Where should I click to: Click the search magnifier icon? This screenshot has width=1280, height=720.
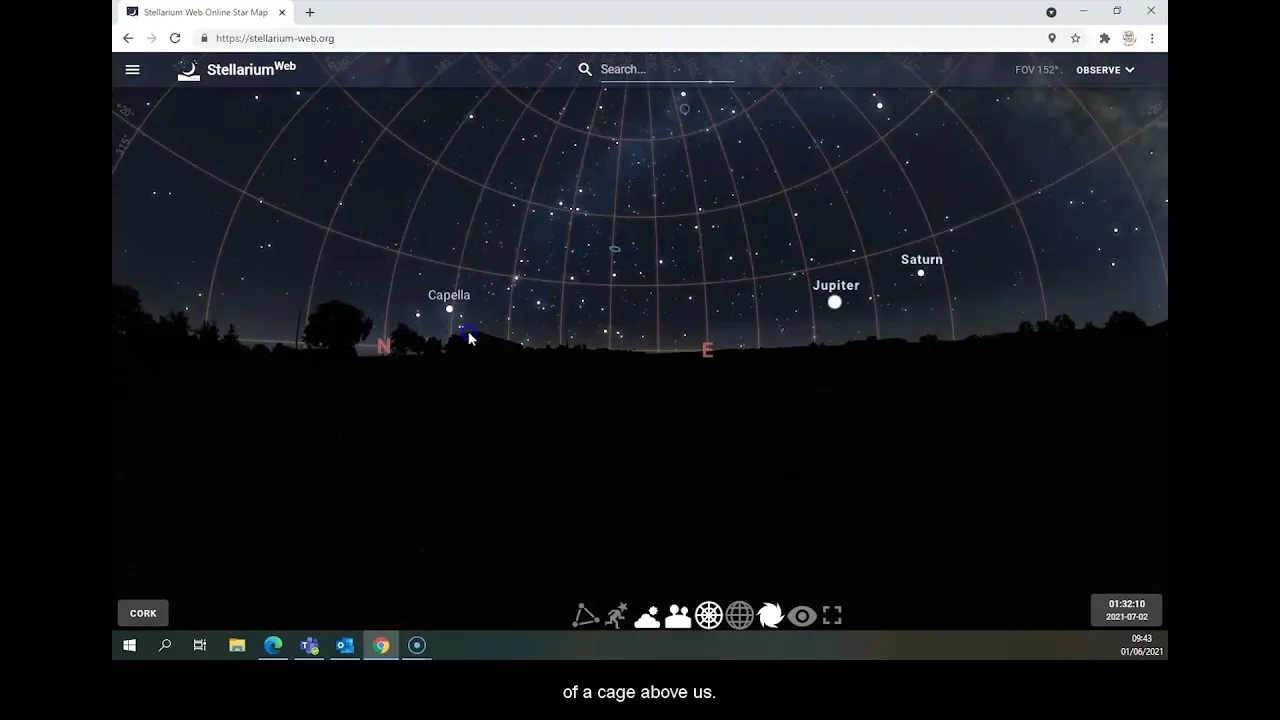coord(585,69)
